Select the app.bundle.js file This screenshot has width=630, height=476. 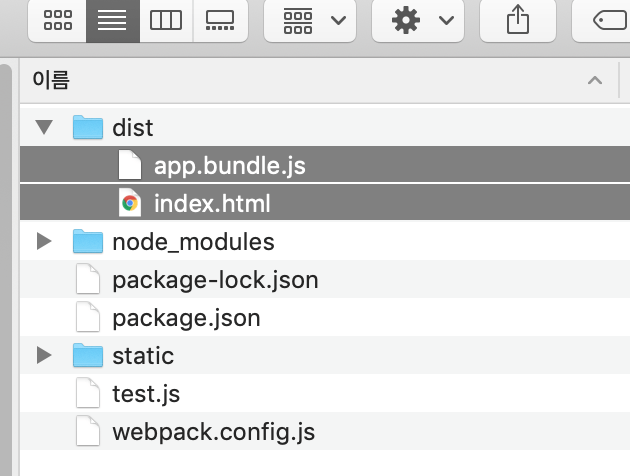coord(229,166)
